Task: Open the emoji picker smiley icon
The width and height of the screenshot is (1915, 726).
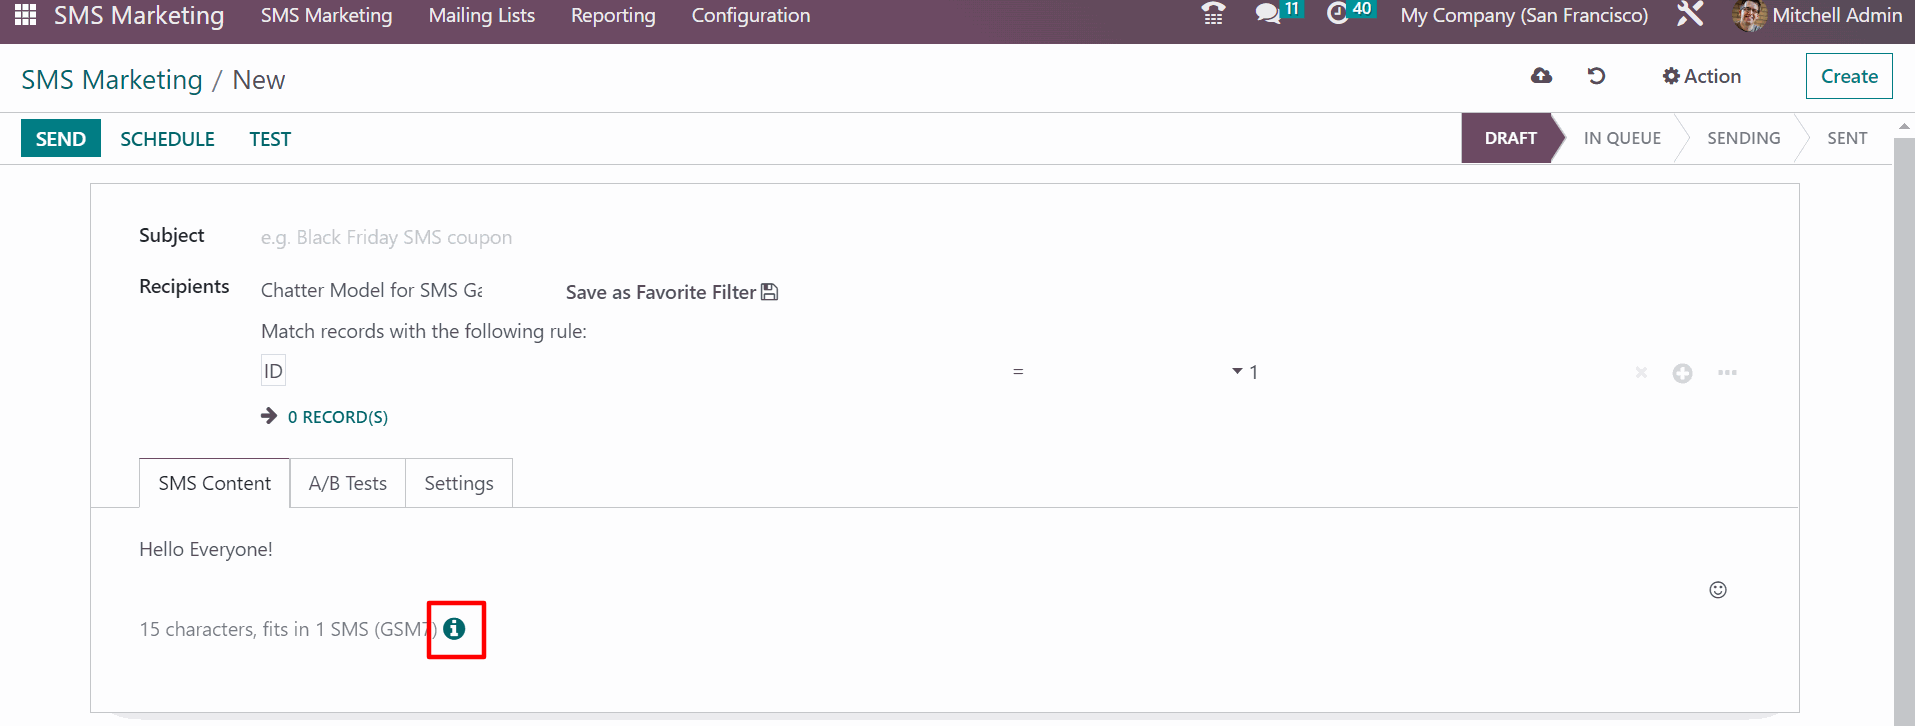Action: click(1718, 590)
